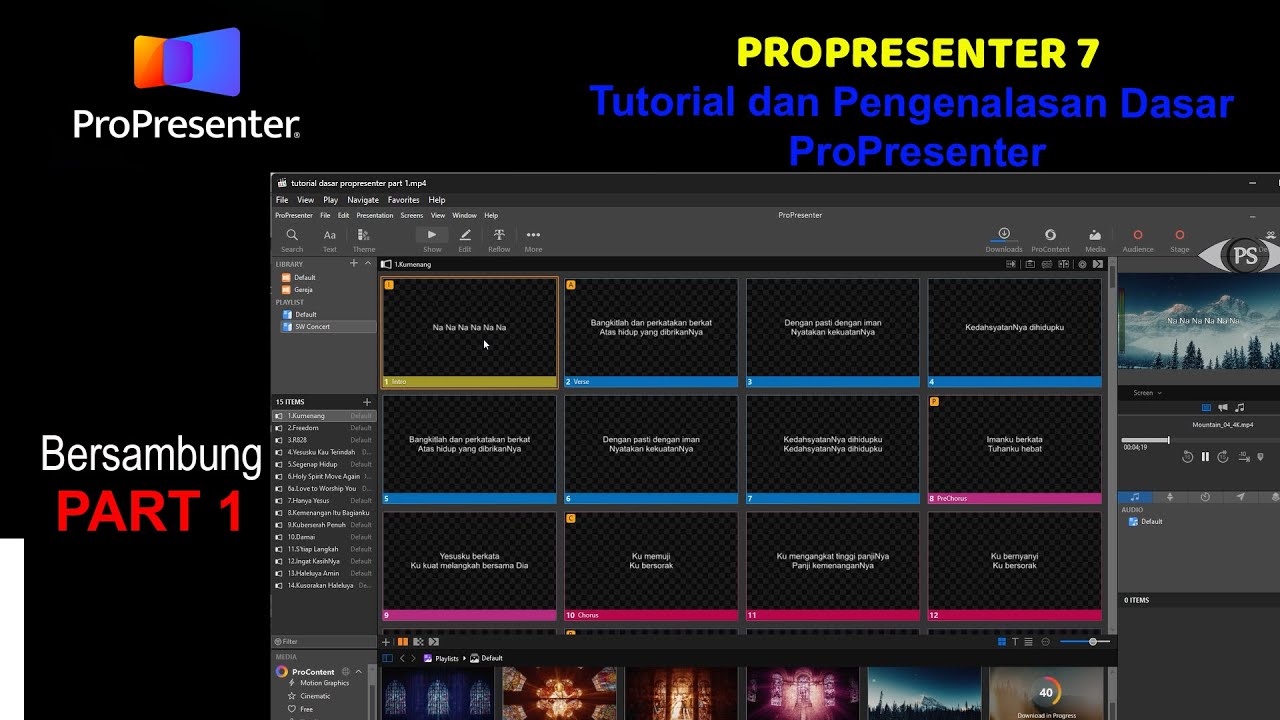
Task: Open Navigate menu in the video player
Action: click(x=363, y=200)
